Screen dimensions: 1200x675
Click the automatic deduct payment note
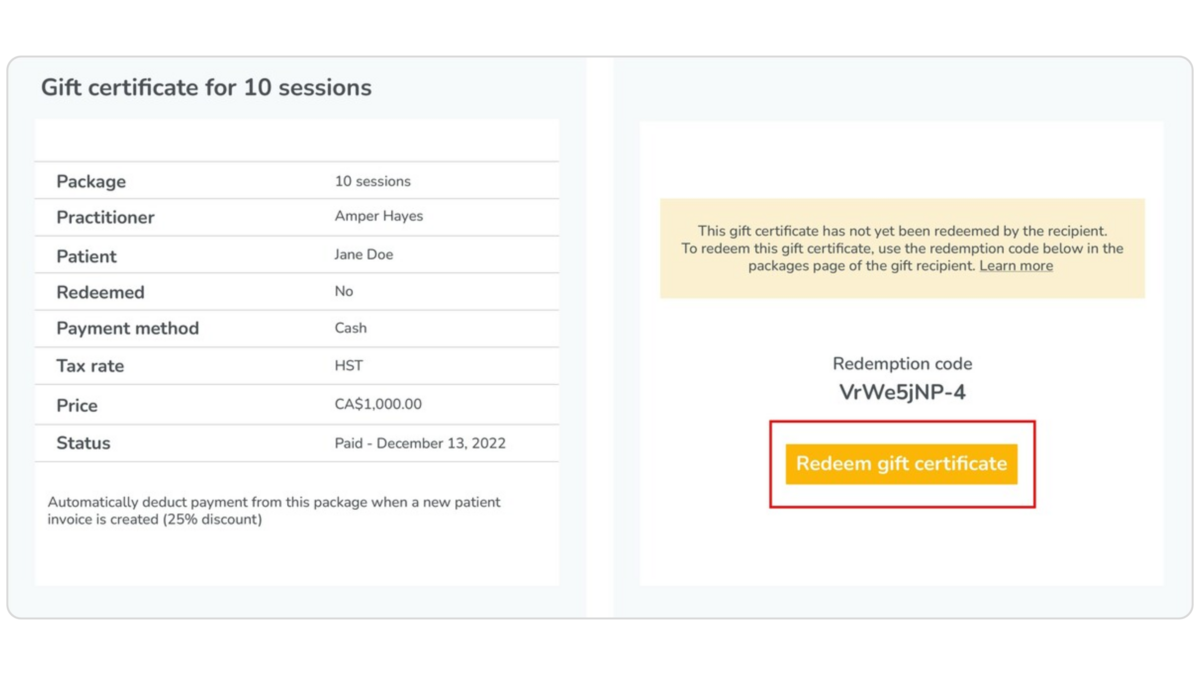click(x=274, y=511)
